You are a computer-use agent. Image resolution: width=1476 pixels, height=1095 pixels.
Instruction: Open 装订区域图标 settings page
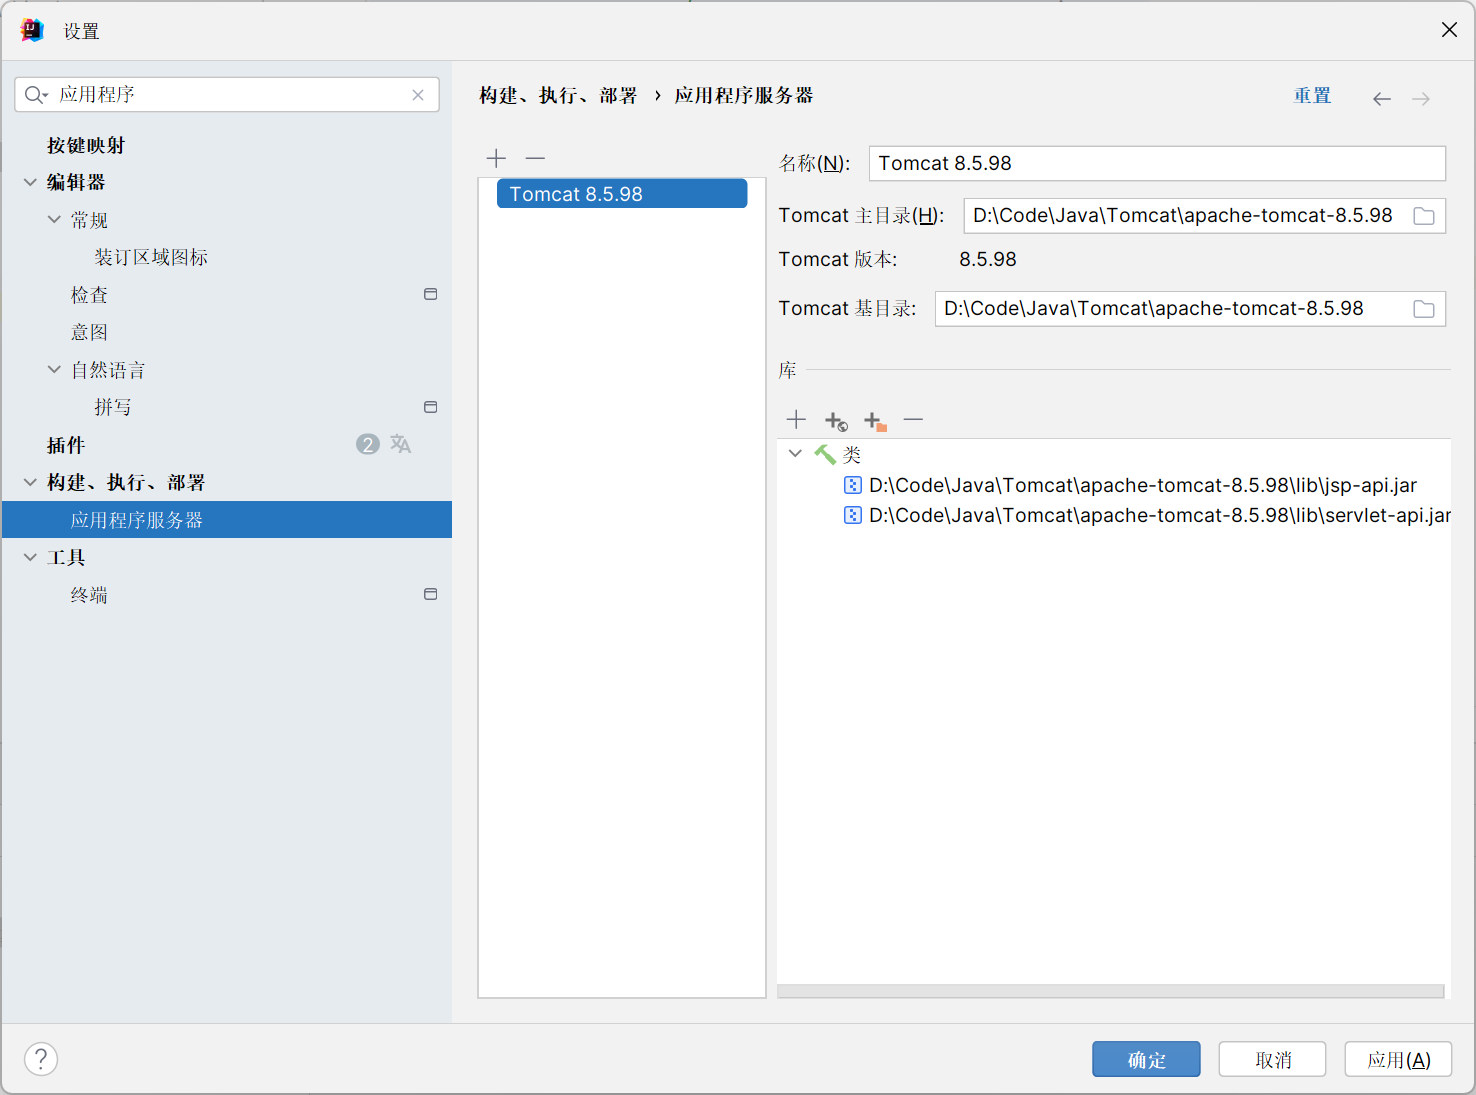pyautogui.click(x=151, y=257)
